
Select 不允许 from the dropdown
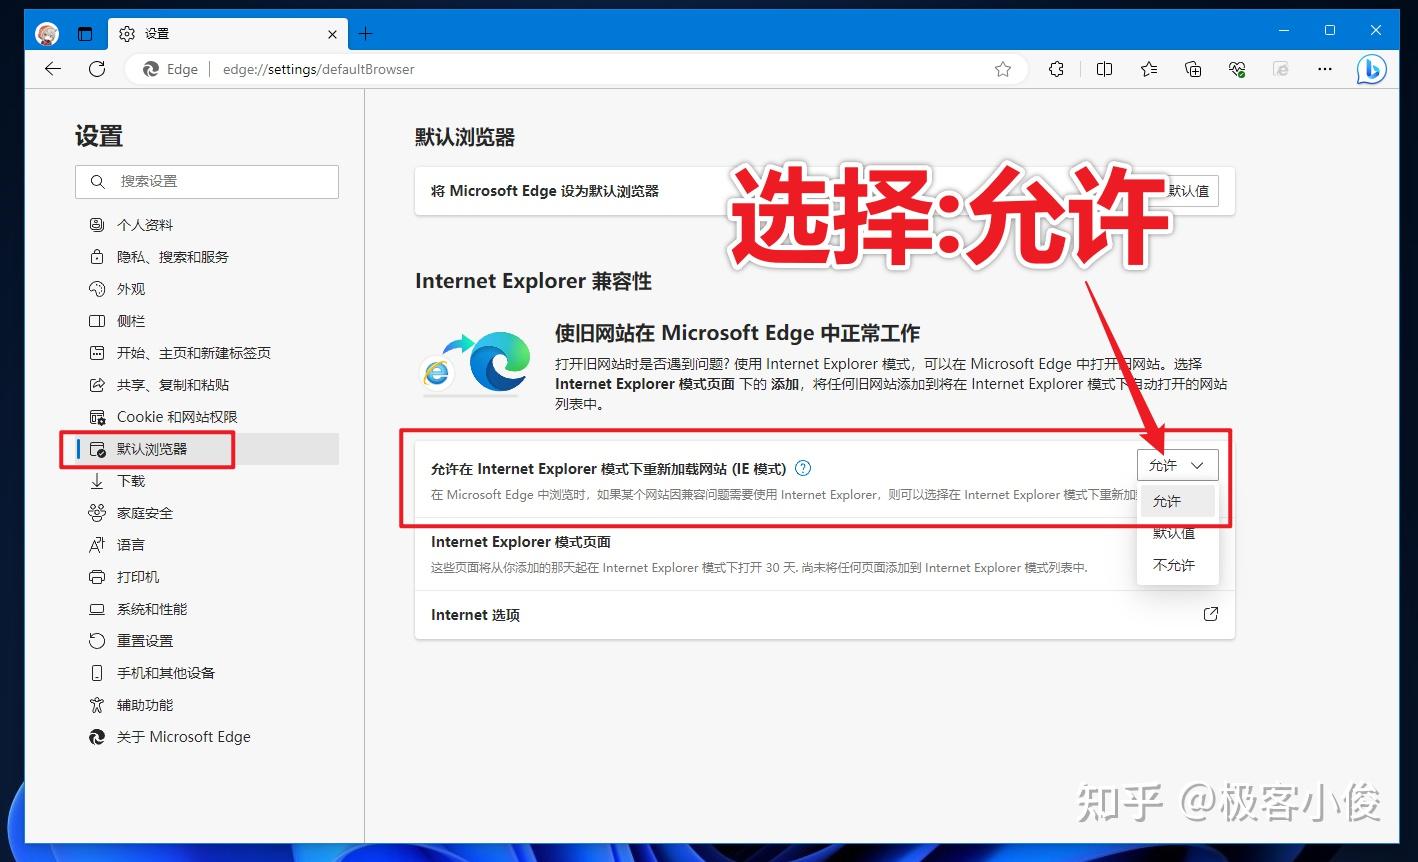[1174, 565]
